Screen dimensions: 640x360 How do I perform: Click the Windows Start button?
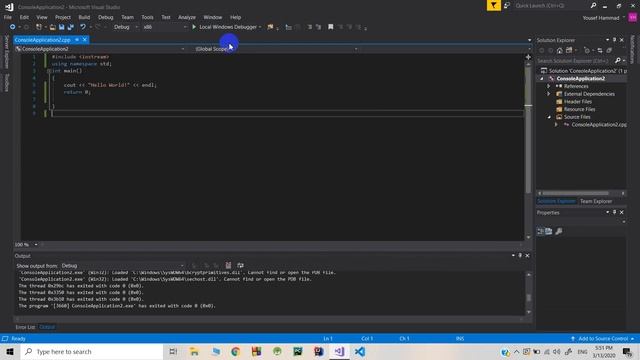tap(10, 351)
